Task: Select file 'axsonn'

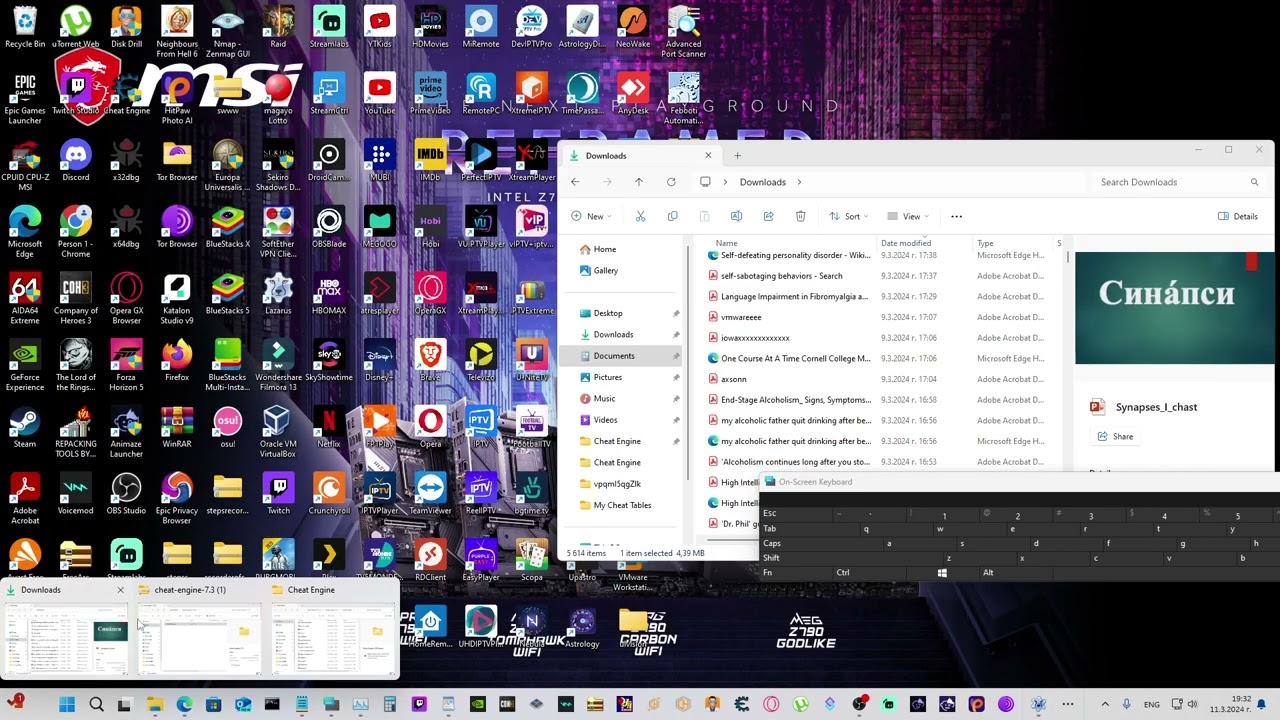Action: pos(733,379)
